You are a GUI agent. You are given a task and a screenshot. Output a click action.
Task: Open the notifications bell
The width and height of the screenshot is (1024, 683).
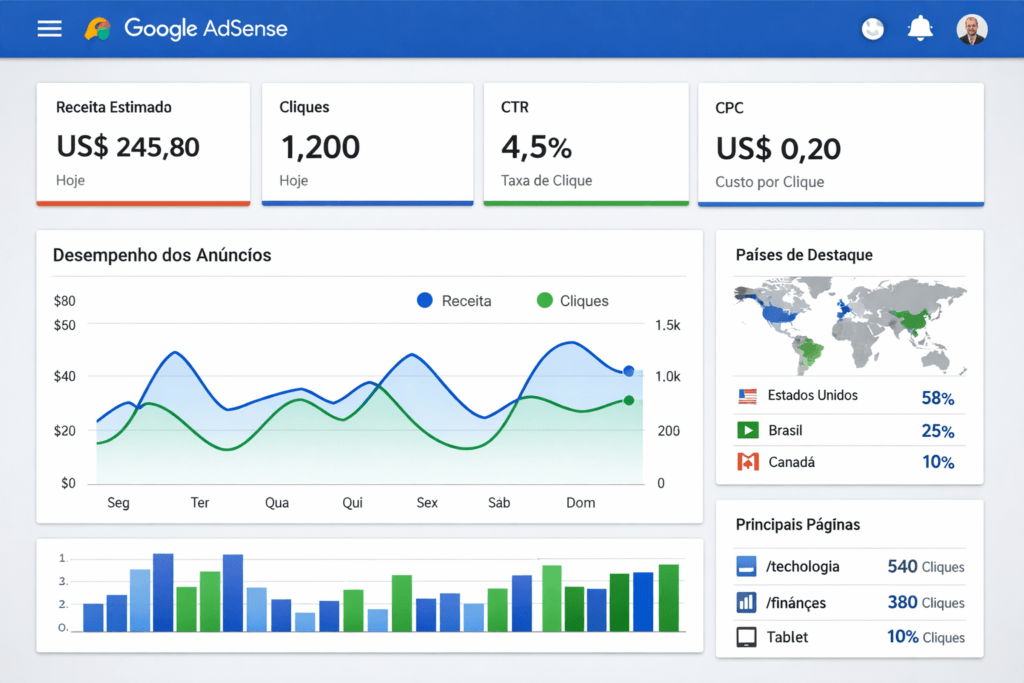pos(919,28)
